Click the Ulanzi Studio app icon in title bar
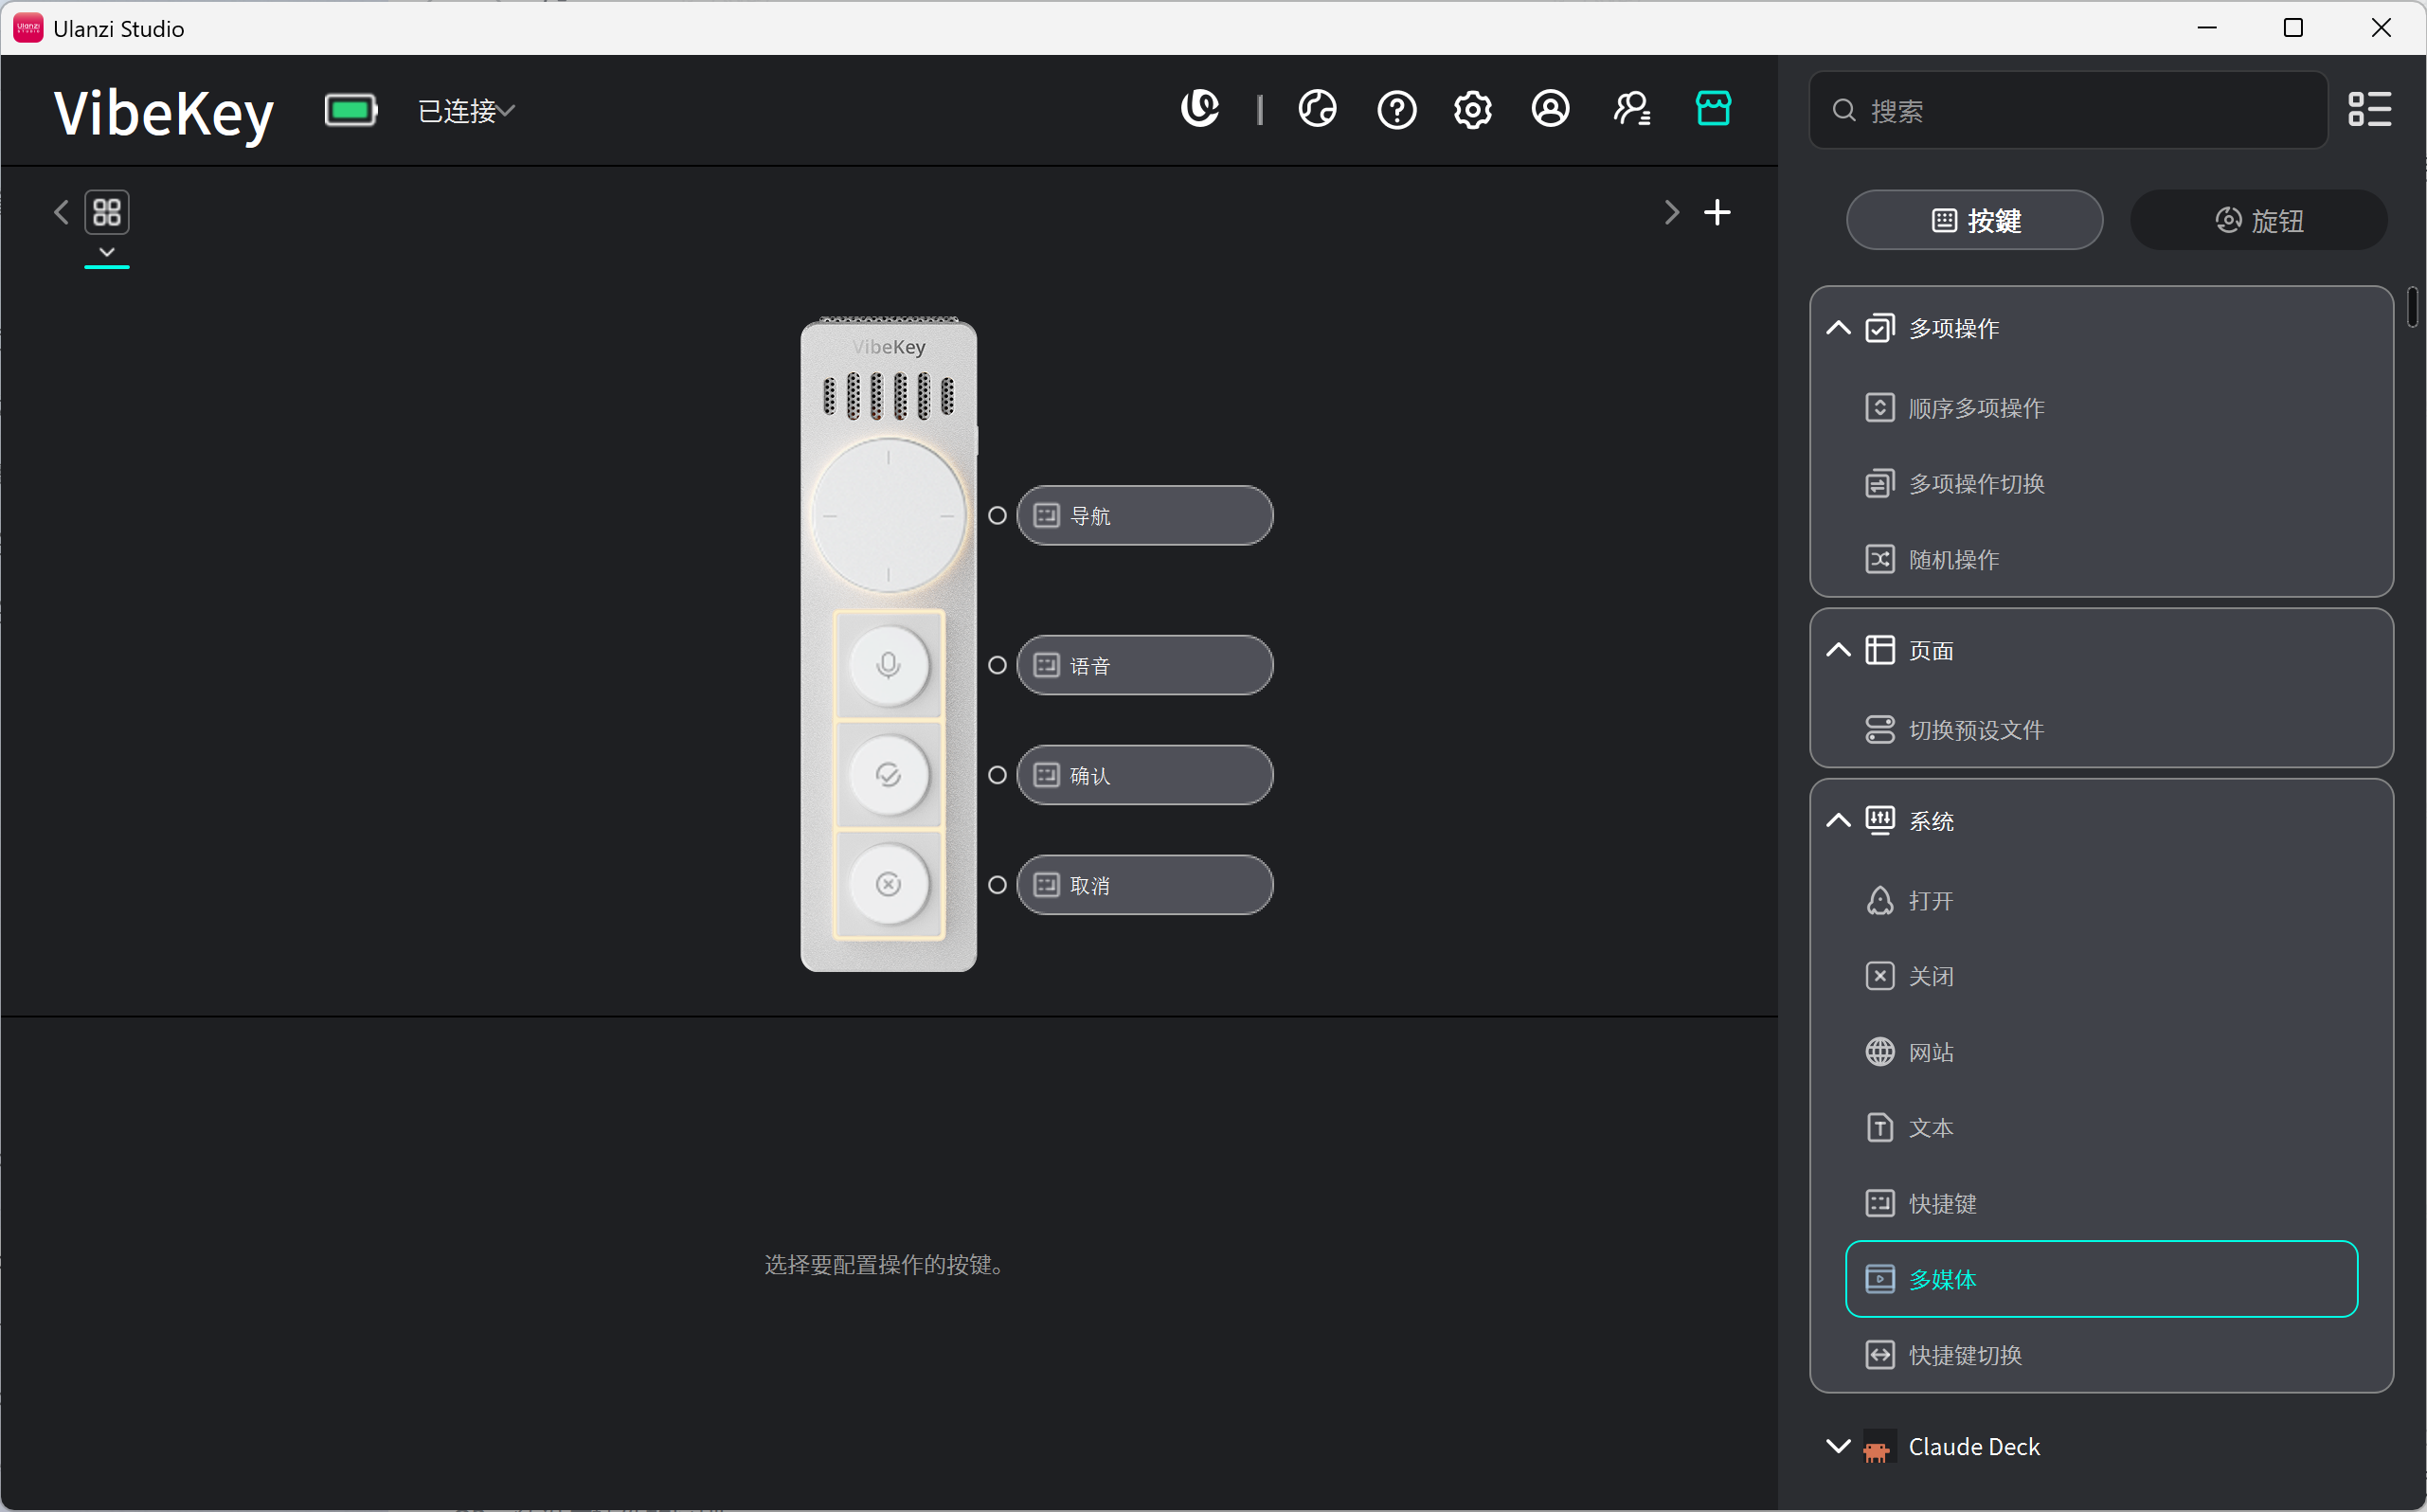The height and width of the screenshot is (1512, 2427). point(28,28)
